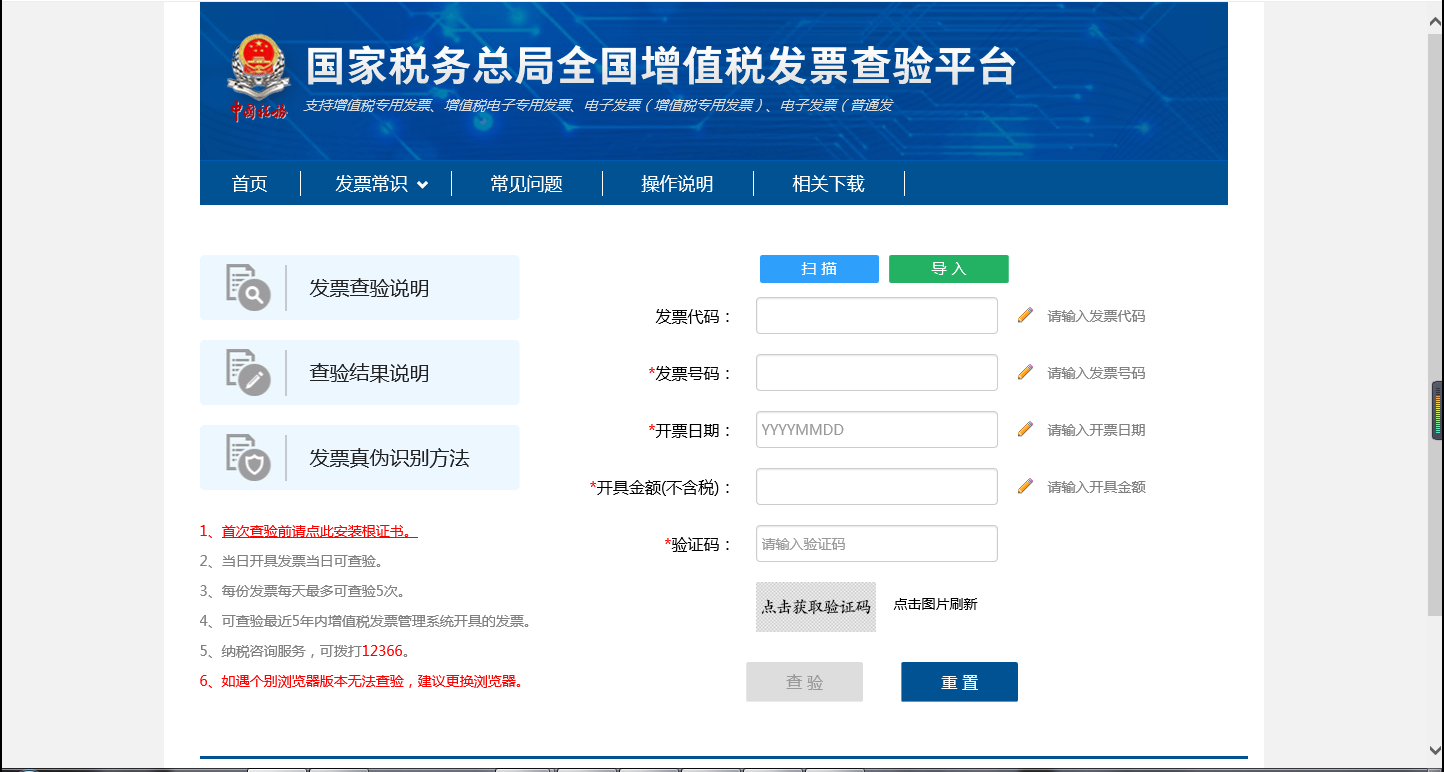Open 查验结果说明 pencil document icon
This screenshot has width=1444, height=772.
tap(248, 373)
